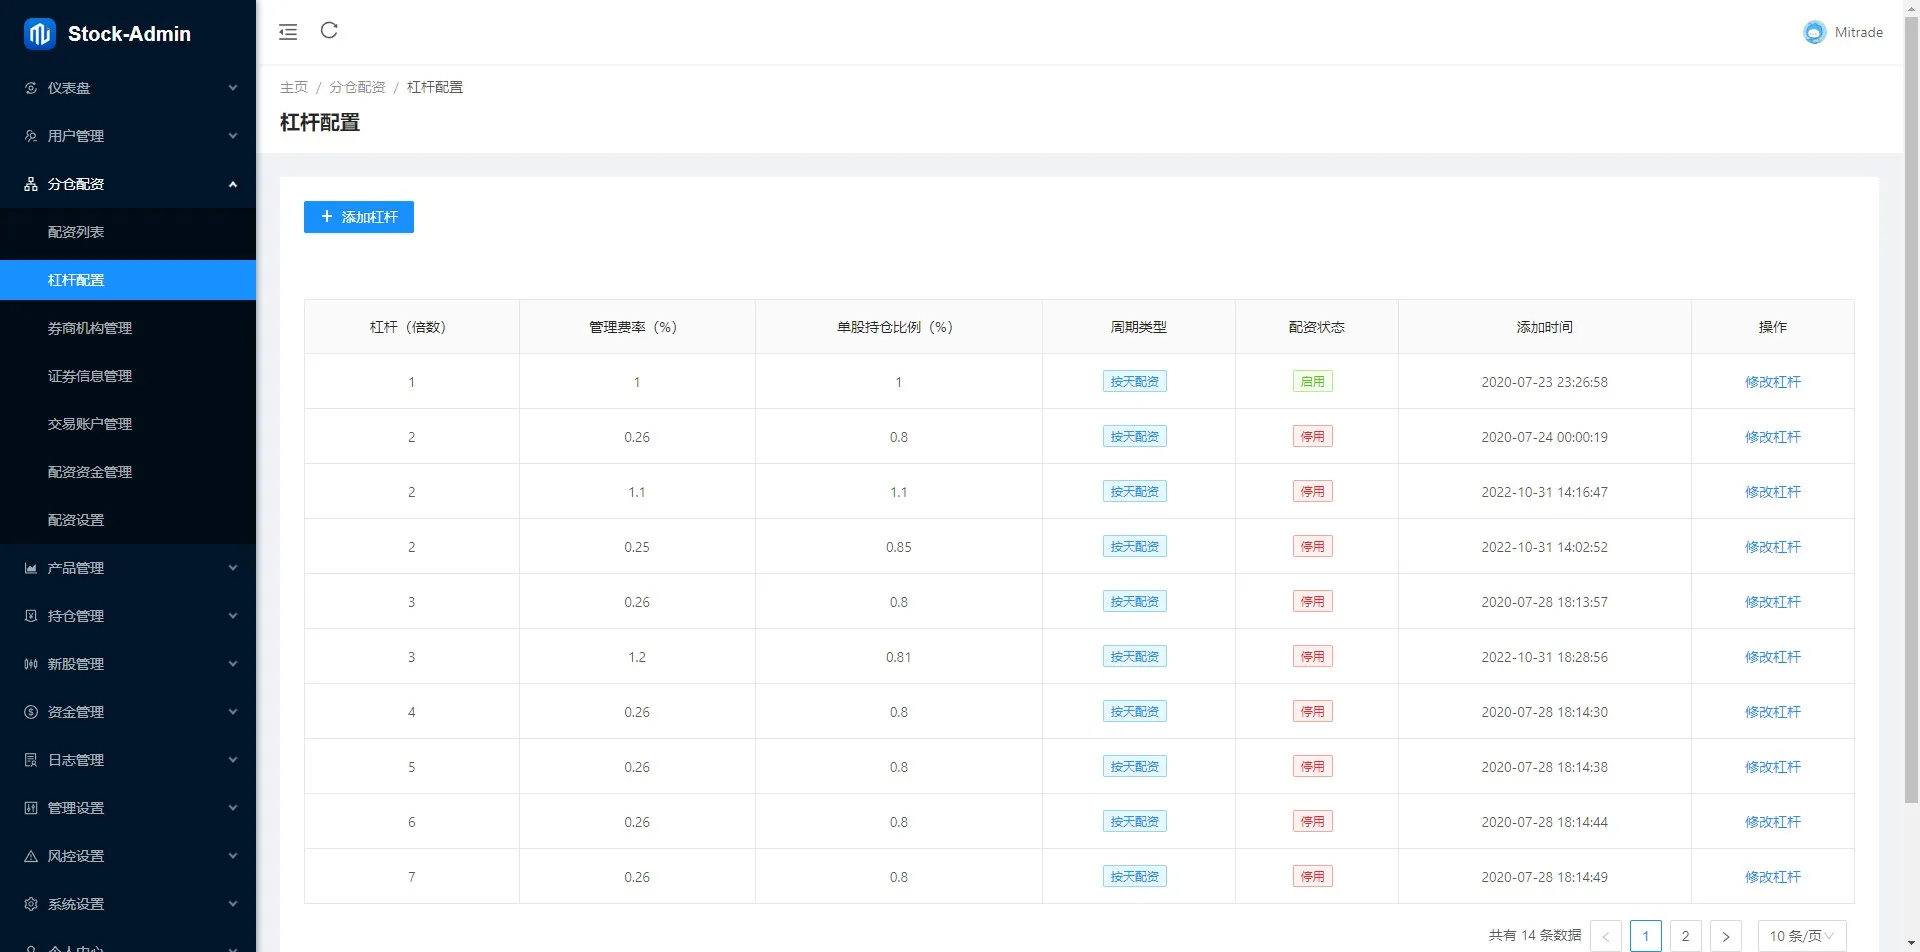Click 修改杠杆 link in first row
Screen dimensions: 1920x952
pos(1772,382)
